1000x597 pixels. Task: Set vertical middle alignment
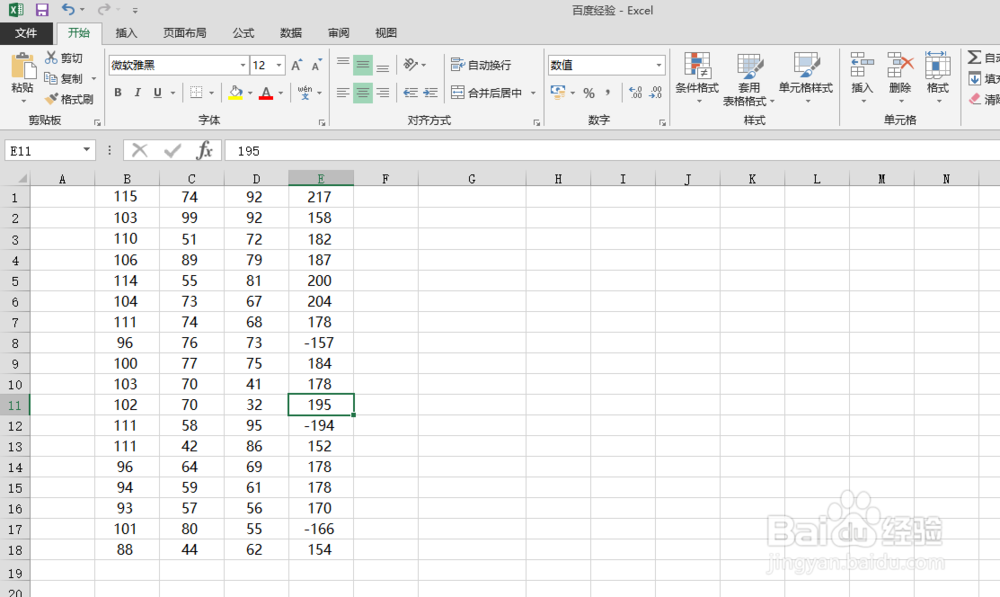point(363,64)
